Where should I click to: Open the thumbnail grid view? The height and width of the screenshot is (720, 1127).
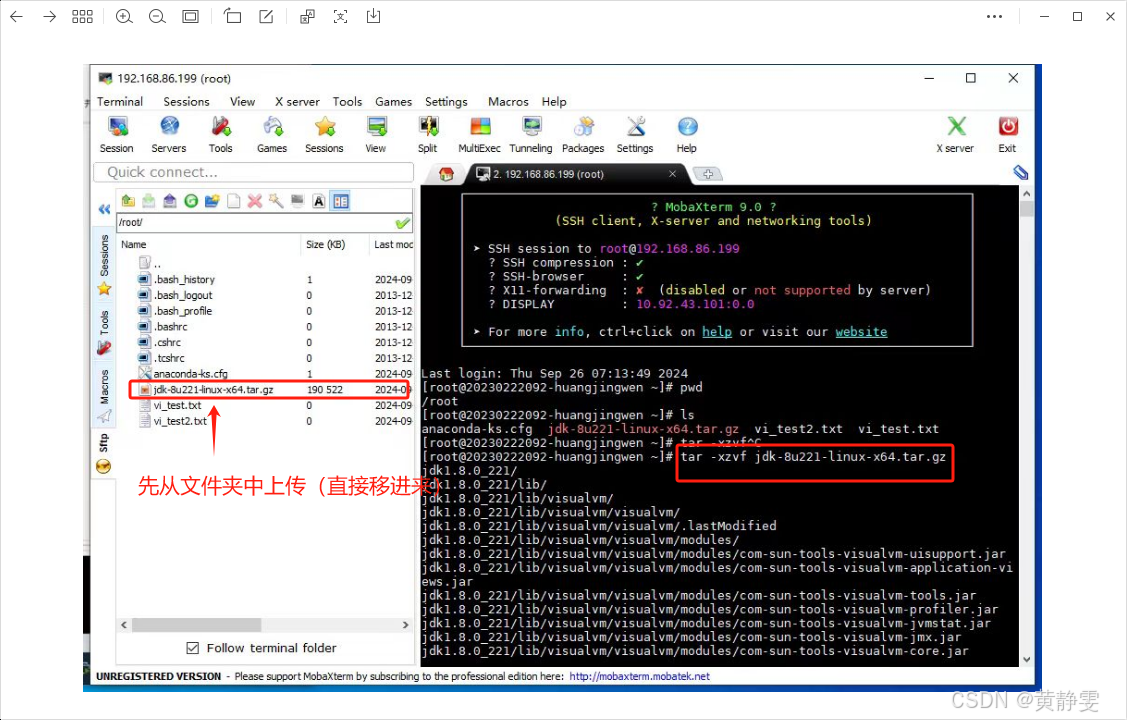pos(83,17)
